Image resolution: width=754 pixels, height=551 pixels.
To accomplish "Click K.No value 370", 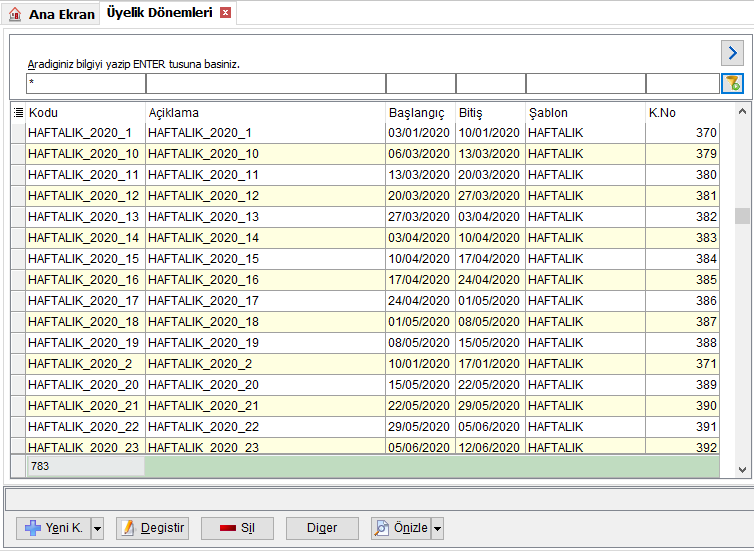I will [x=682, y=133].
